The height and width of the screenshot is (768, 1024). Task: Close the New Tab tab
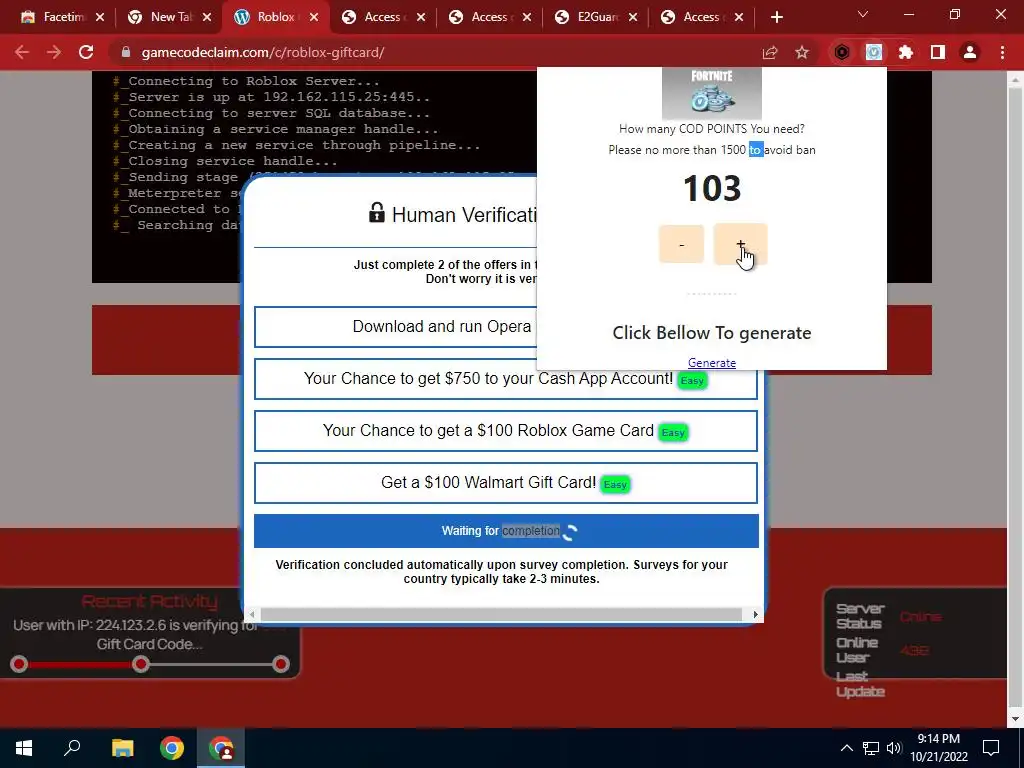207,17
